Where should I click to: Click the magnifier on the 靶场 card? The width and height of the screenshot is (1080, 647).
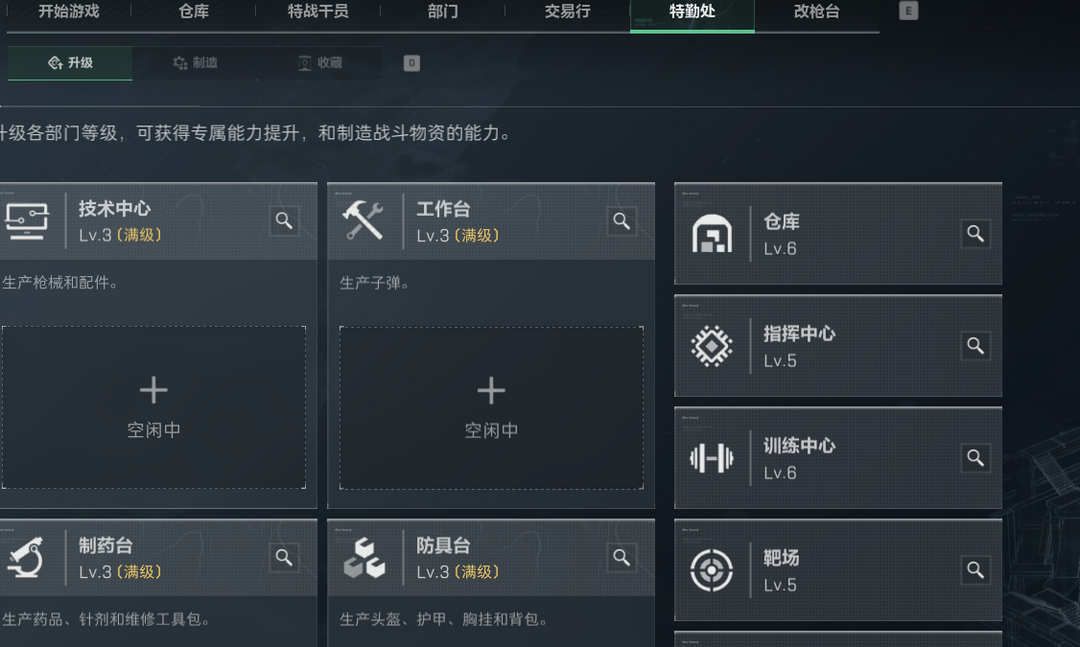975,571
